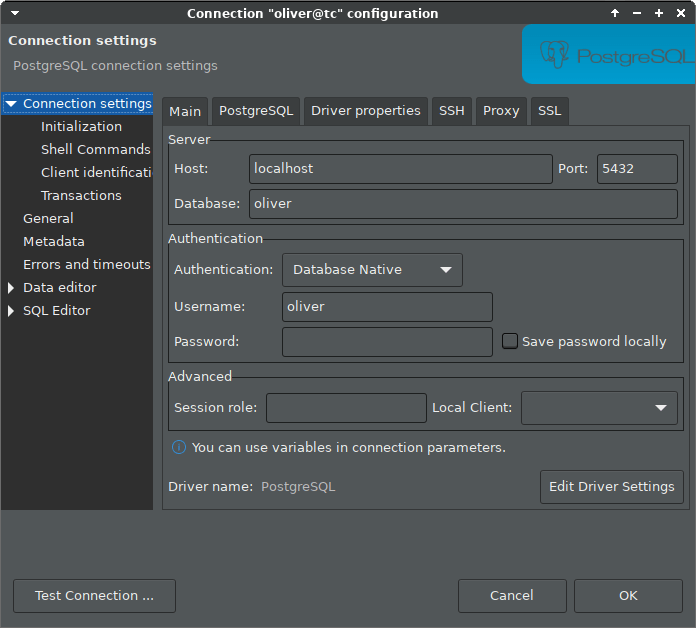
Task: Click the info icon beside variables hint
Action: tap(178, 447)
